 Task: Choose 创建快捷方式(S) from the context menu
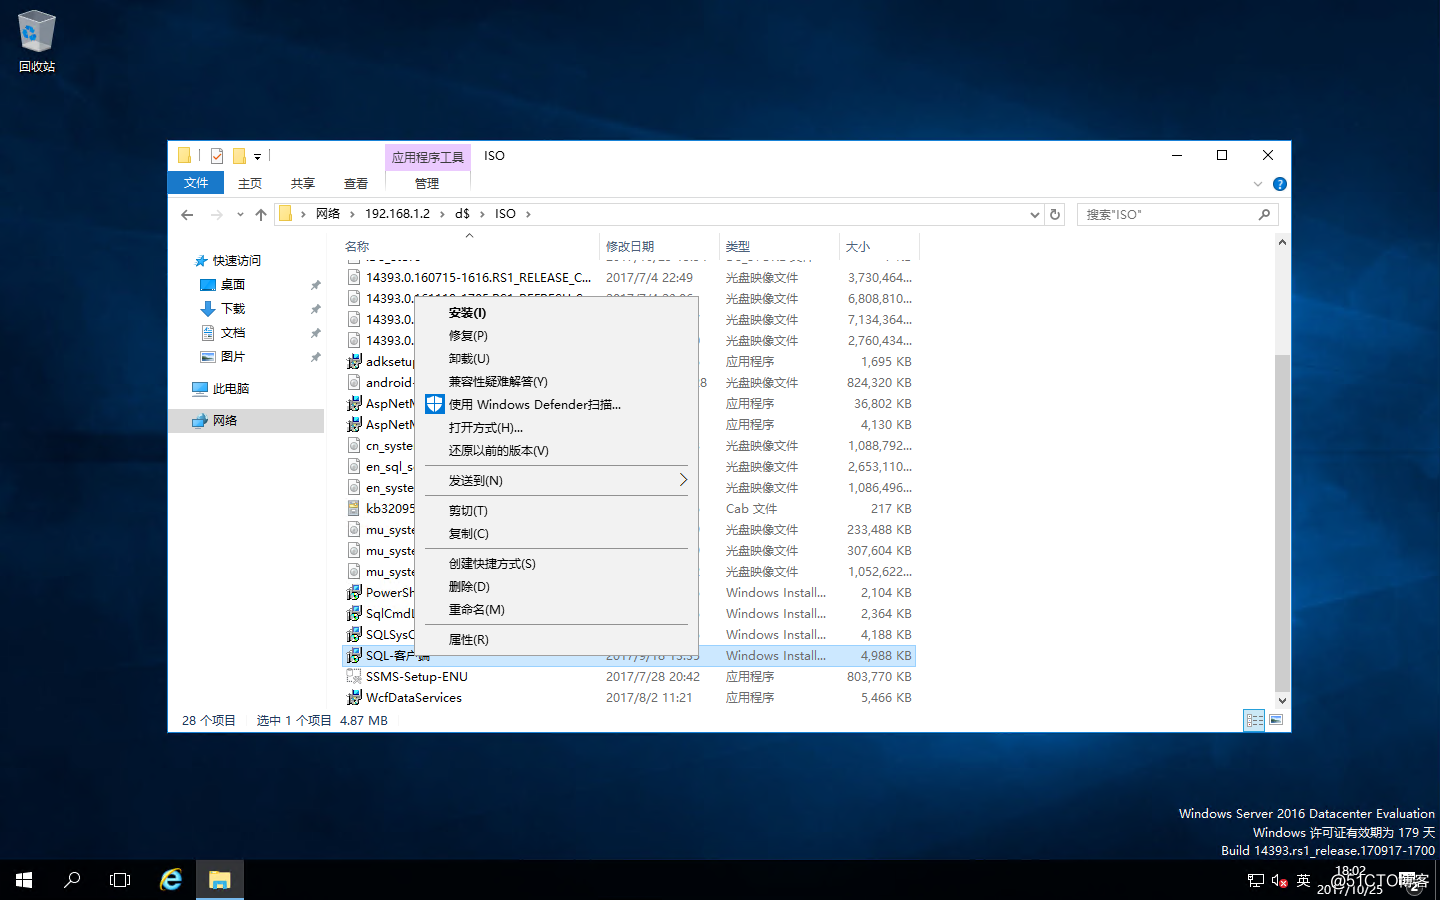tap(556, 564)
